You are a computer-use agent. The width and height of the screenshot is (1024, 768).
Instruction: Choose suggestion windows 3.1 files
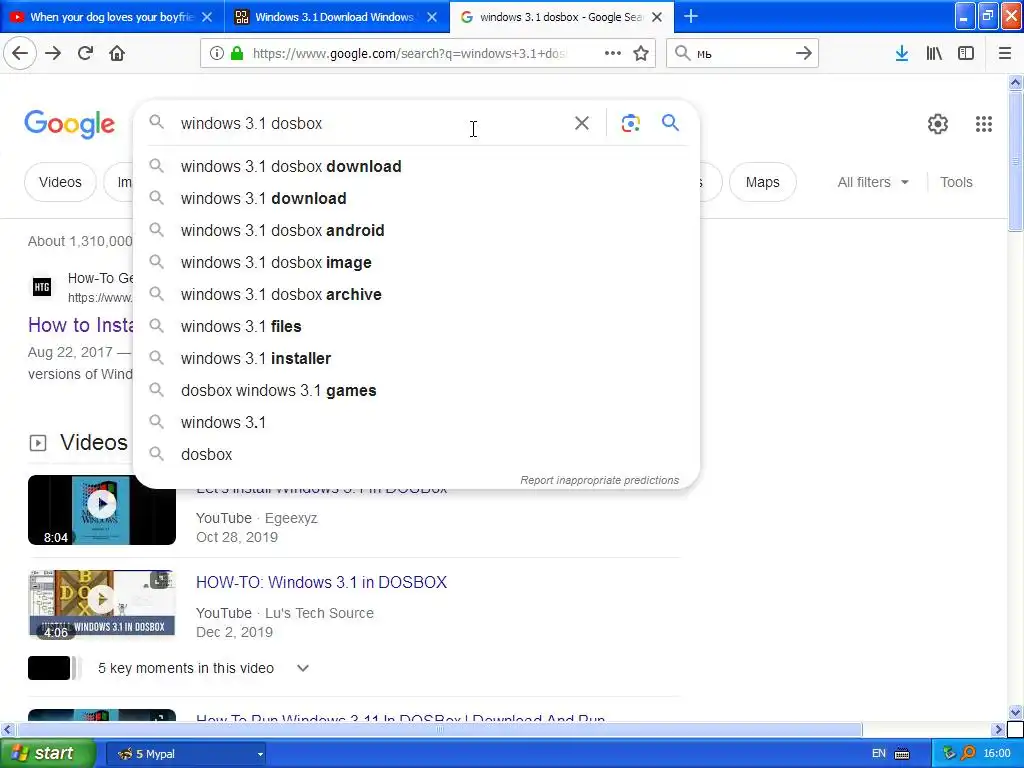416,327
